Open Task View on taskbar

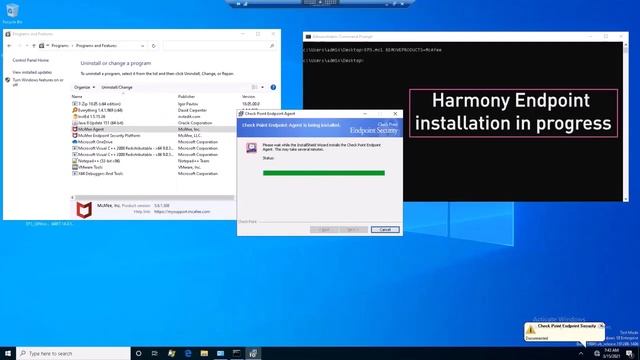pyautogui.click(x=155, y=353)
